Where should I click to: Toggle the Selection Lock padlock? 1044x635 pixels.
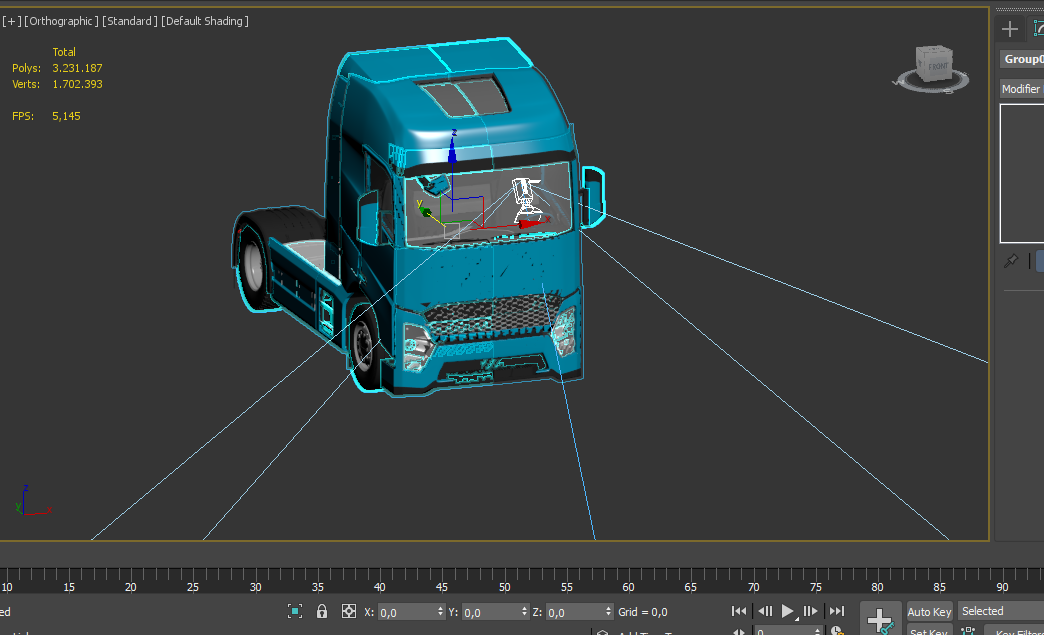(x=321, y=611)
